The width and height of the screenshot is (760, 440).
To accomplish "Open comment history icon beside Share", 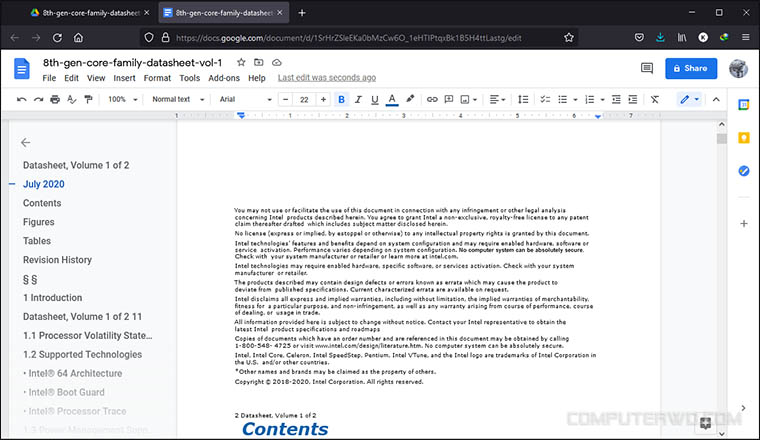I will (x=647, y=68).
